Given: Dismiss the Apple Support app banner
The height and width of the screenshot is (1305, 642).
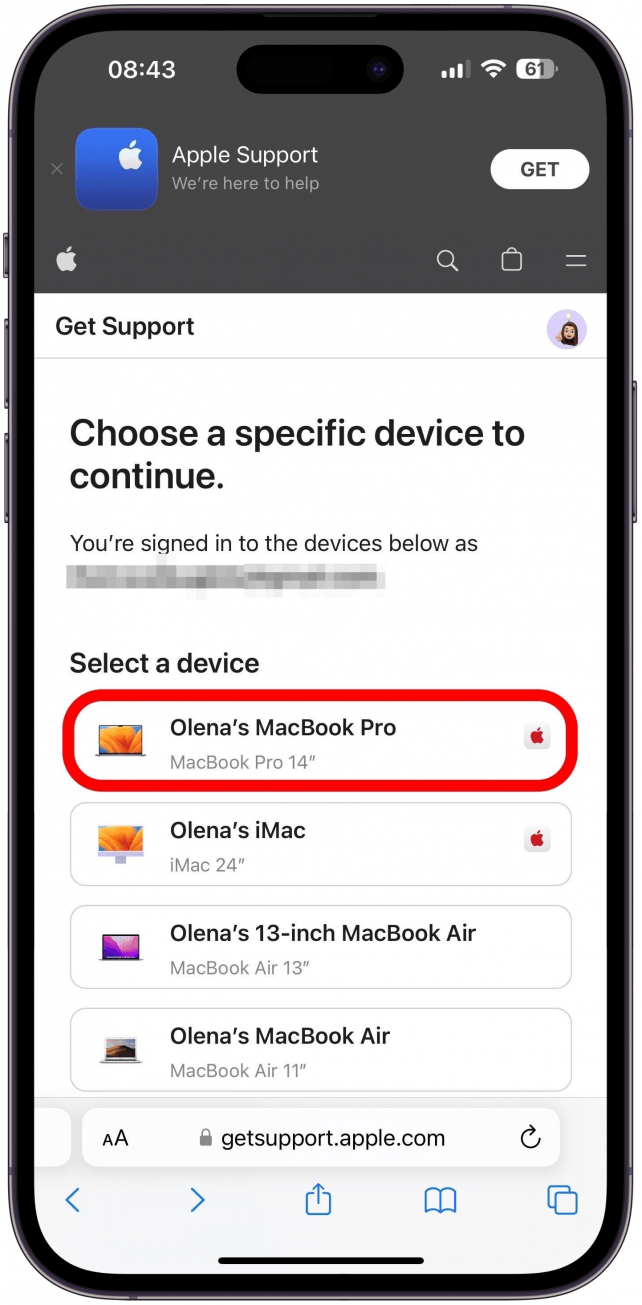Looking at the screenshot, I should (x=56, y=169).
